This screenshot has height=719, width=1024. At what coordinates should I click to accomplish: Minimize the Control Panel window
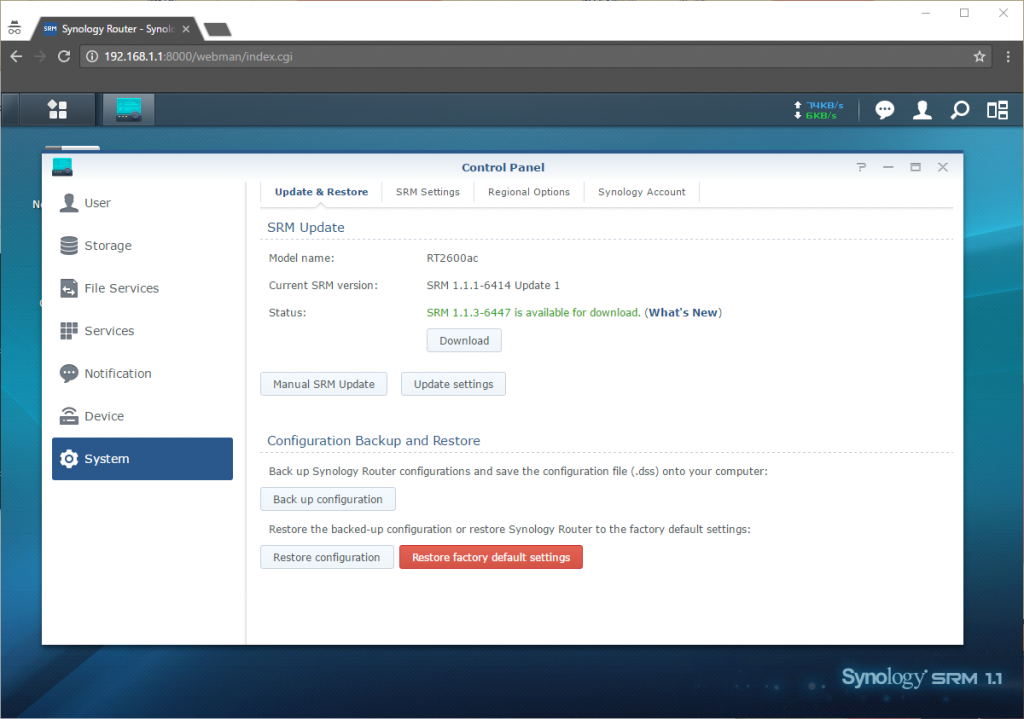pyautogui.click(x=888, y=167)
